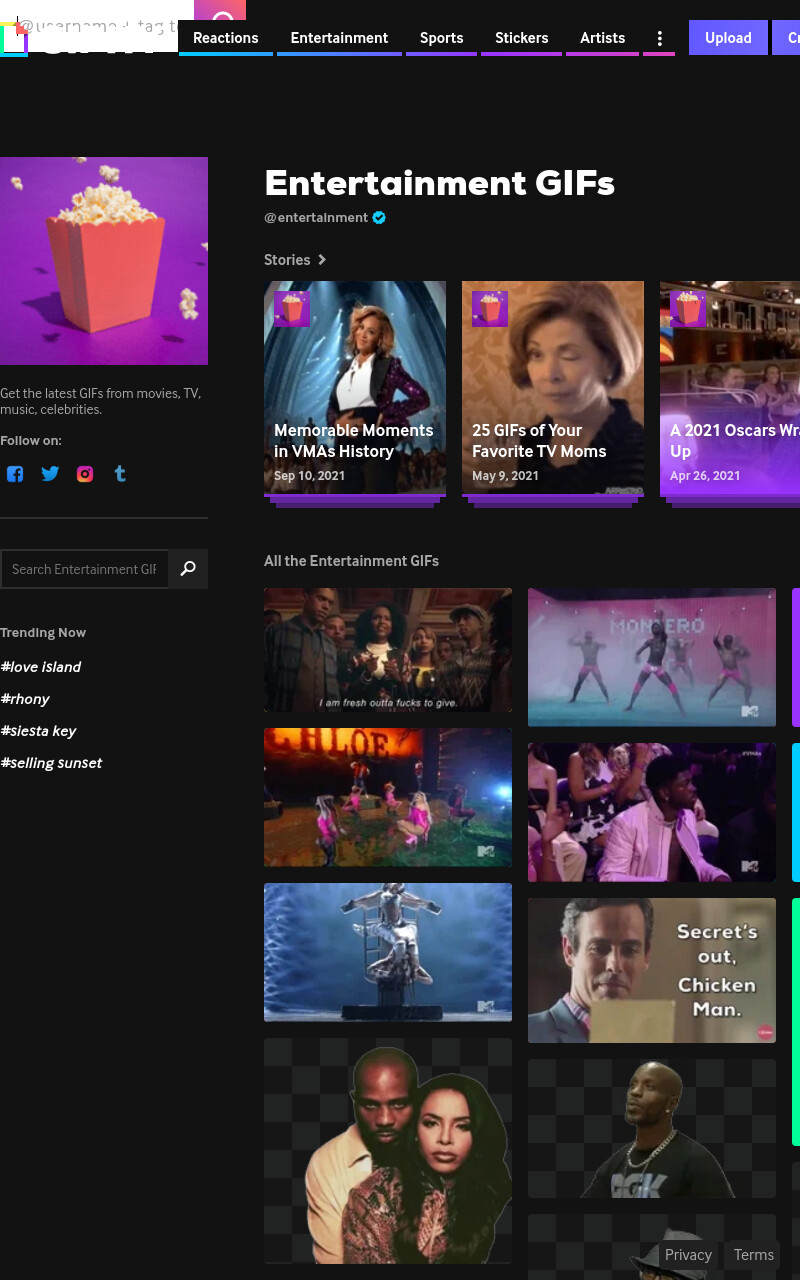Click the Entertainment GIFs page title
Viewport: 800px width, 1280px height.
[439, 183]
